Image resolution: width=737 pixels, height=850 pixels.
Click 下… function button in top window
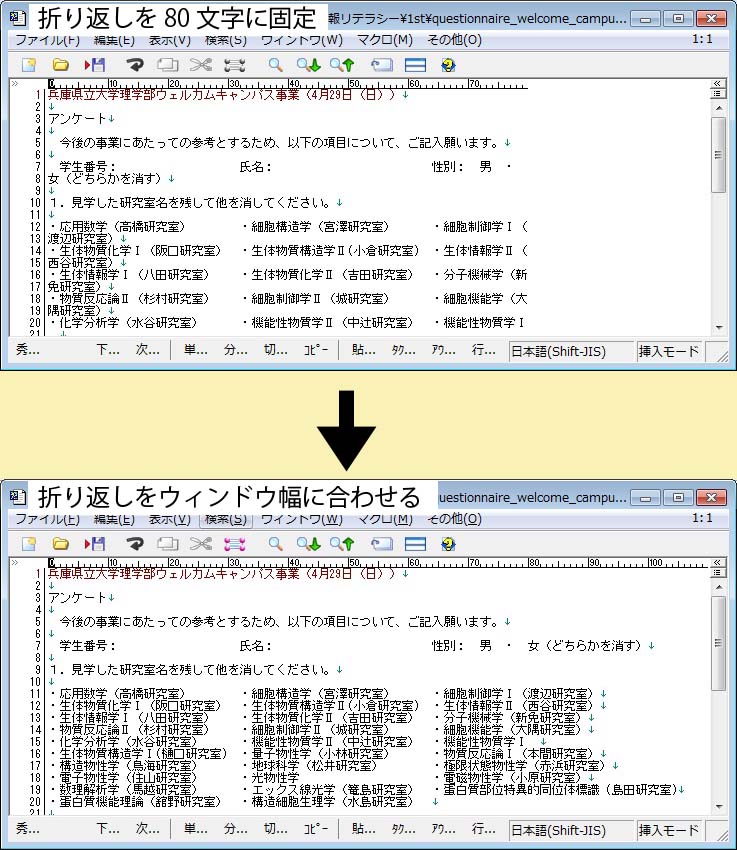(108, 350)
